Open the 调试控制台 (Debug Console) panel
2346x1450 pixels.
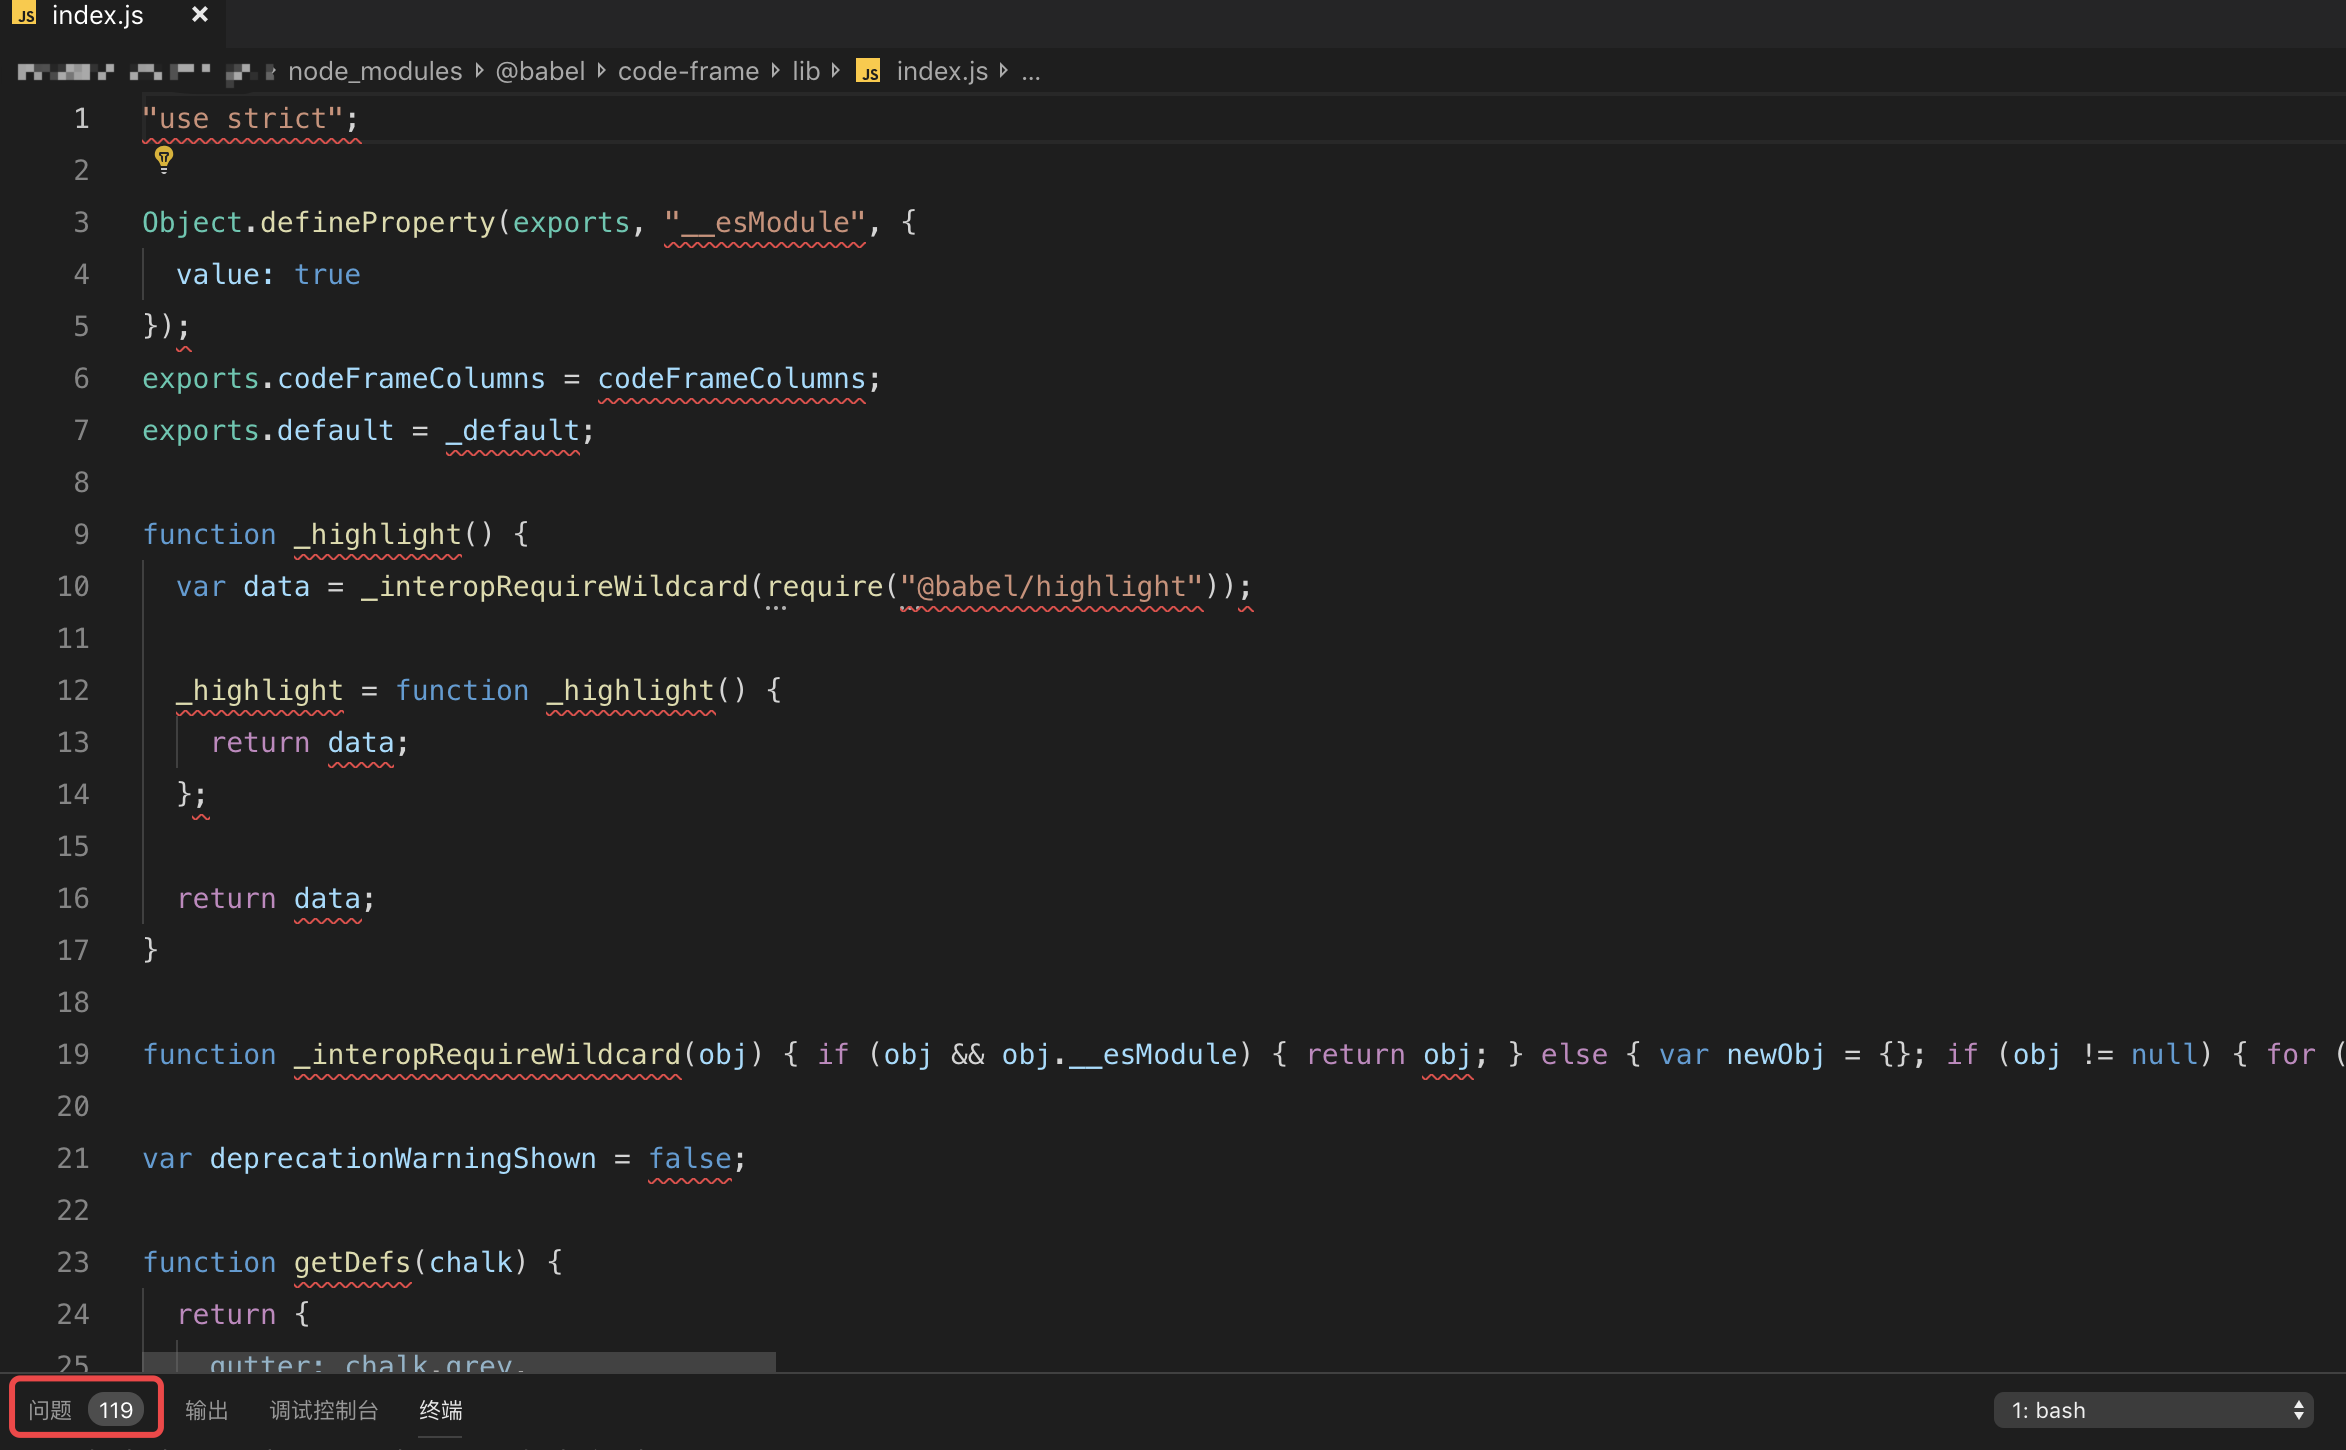pyautogui.click(x=323, y=1410)
